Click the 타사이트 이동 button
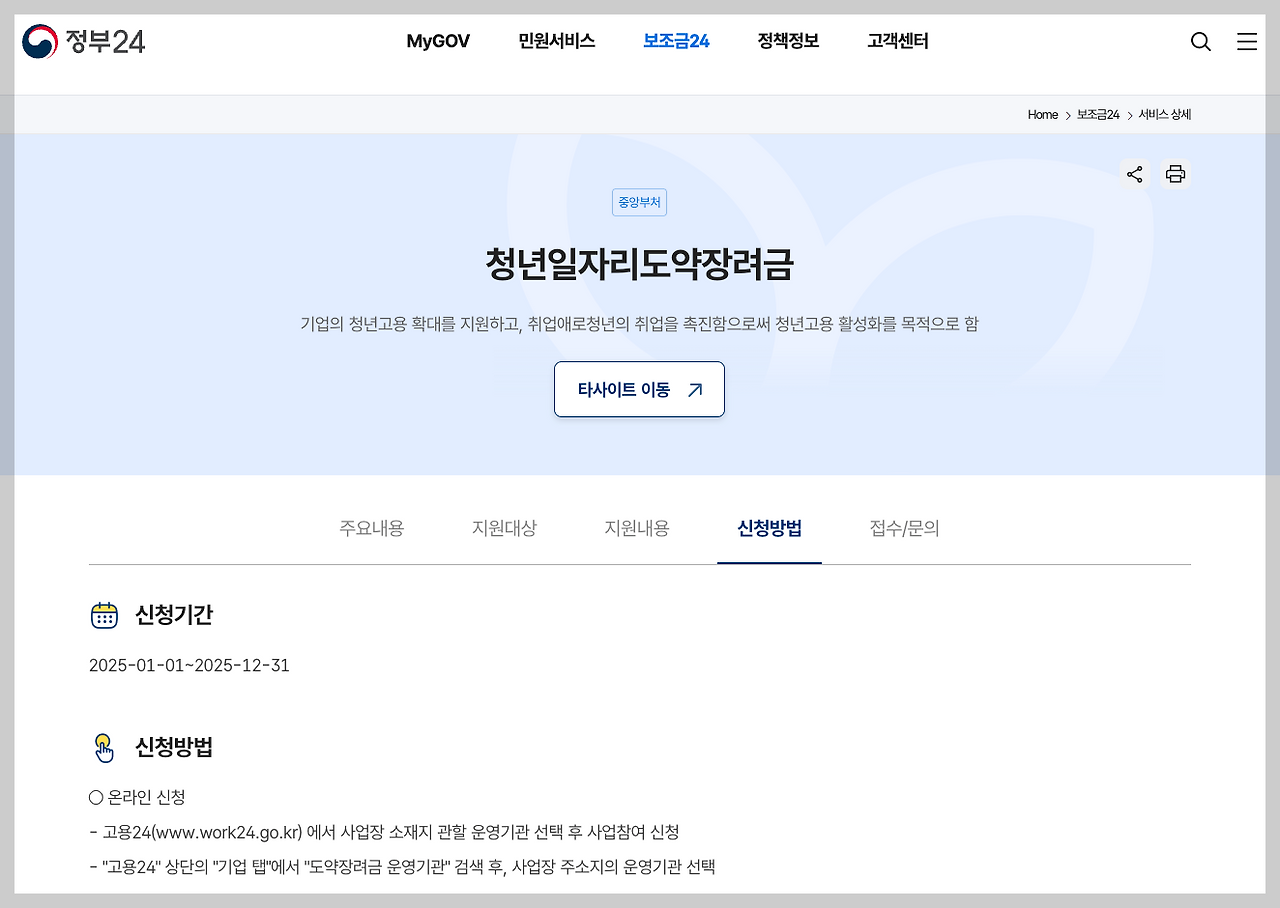1280x908 pixels. (639, 389)
